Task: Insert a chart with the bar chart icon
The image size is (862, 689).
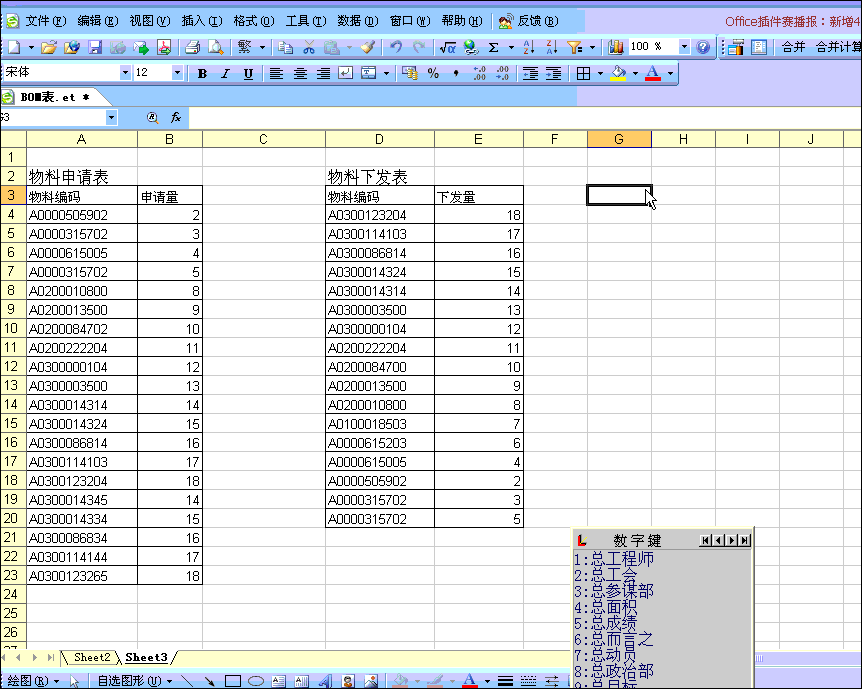Action: tap(616, 48)
